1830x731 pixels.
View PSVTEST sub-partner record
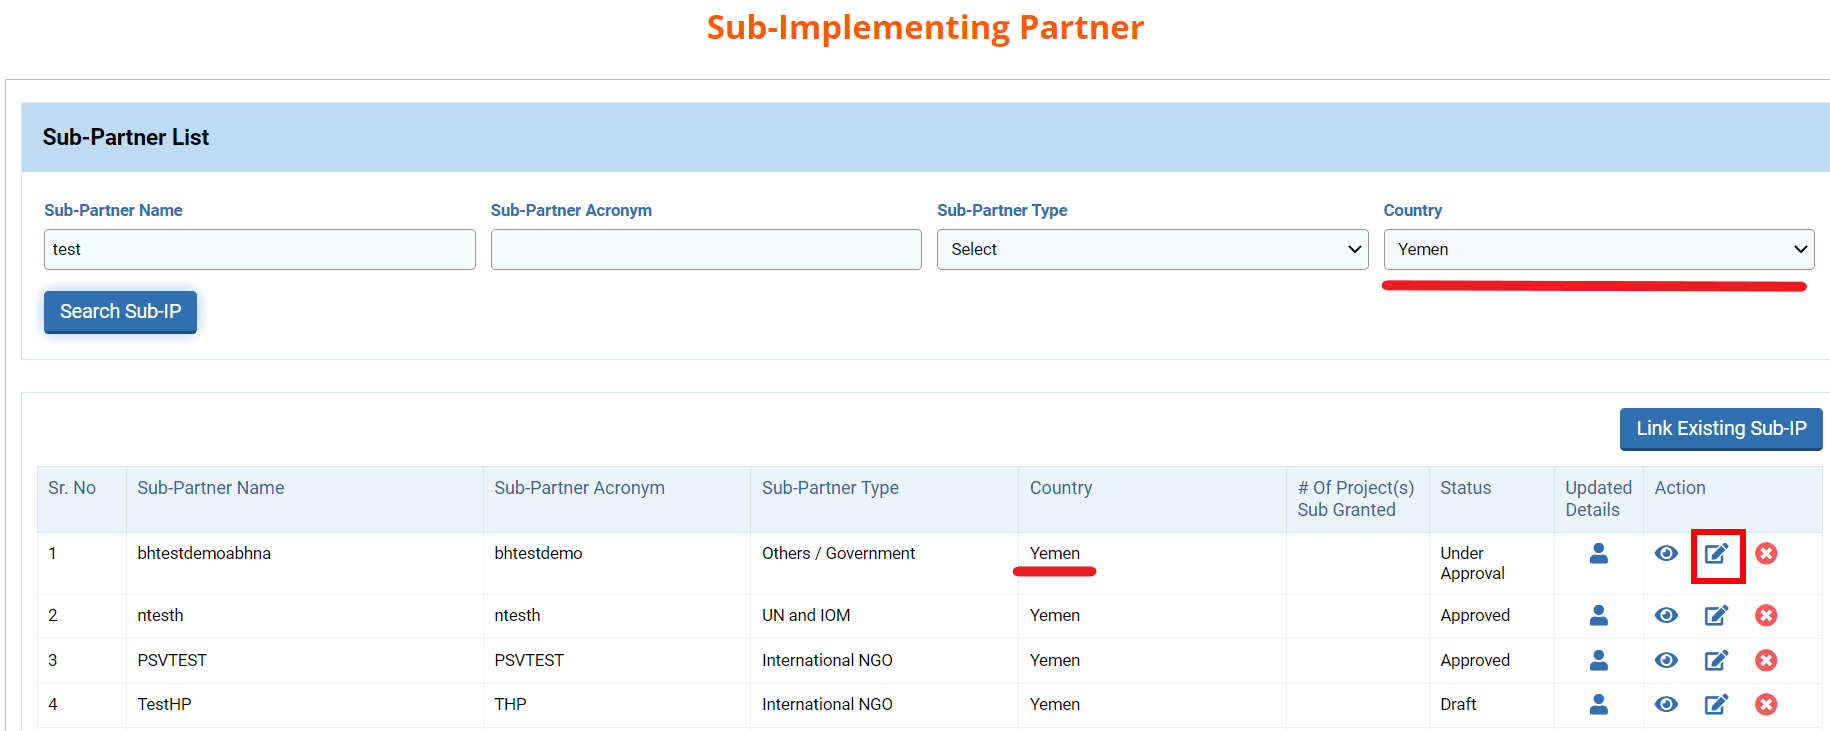(1666, 660)
